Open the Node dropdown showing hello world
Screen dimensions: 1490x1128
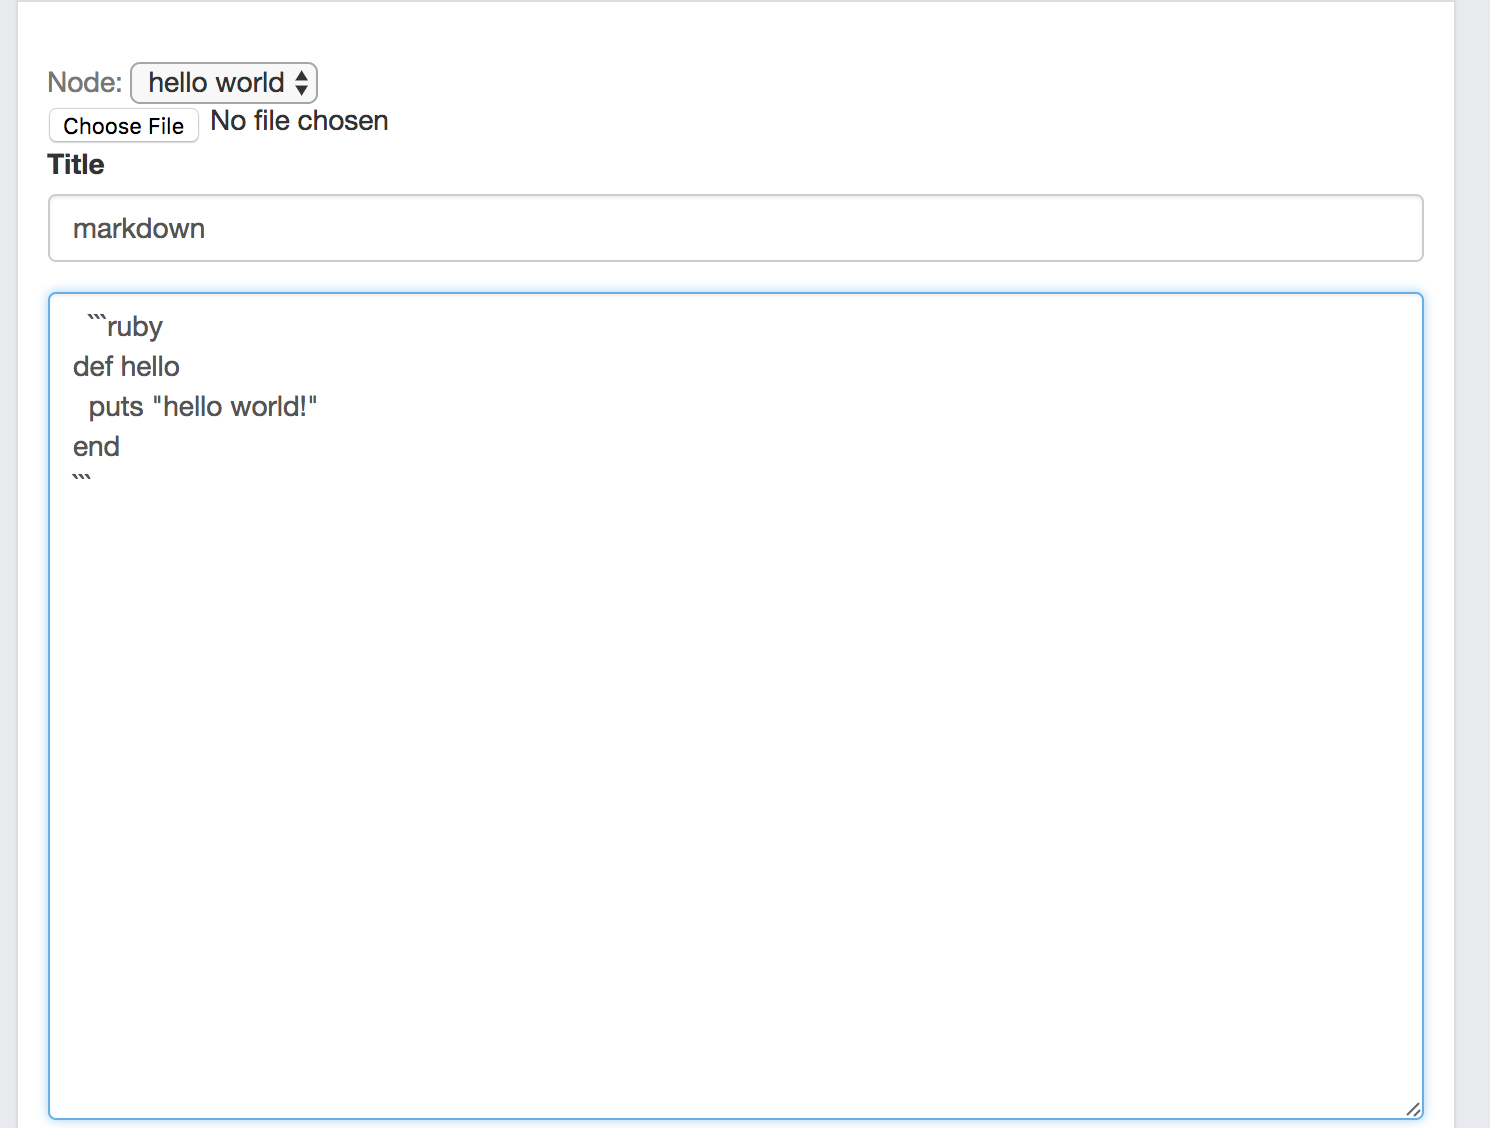pyautogui.click(x=224, y=83)
